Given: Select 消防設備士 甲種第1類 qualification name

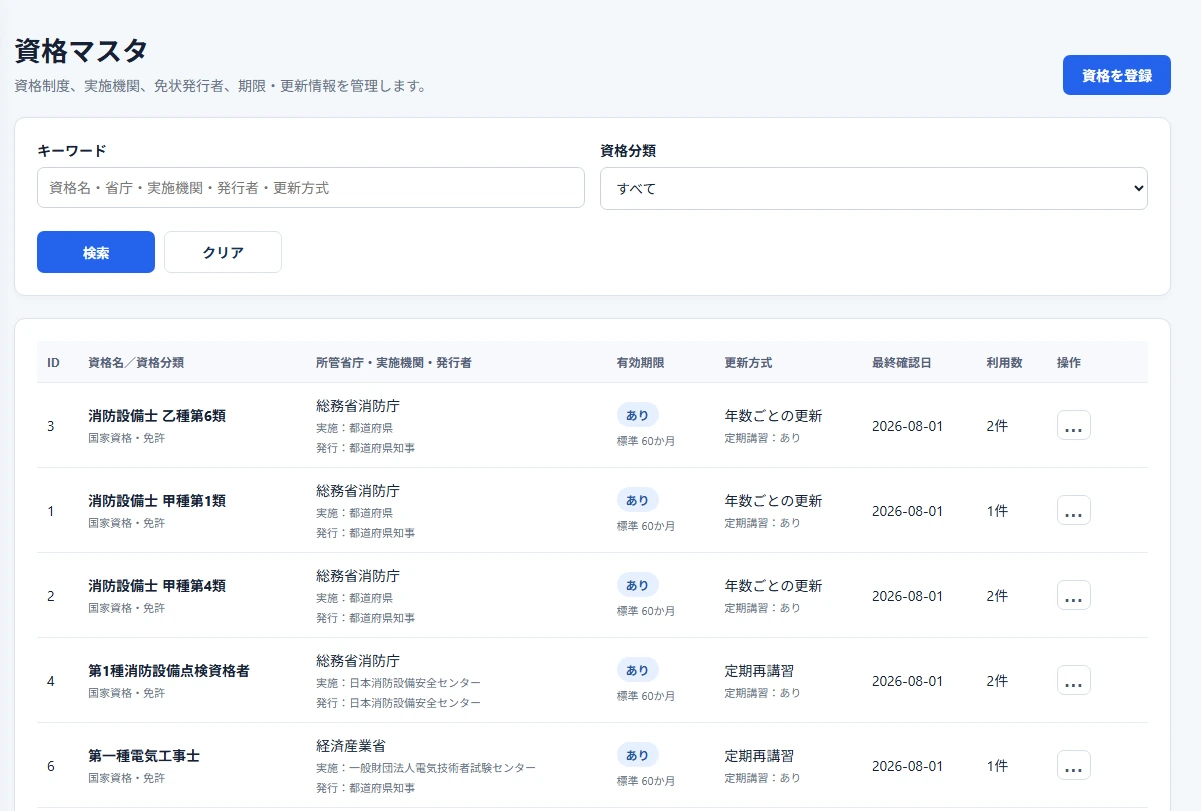Looking at the screenshot, I should tap(157, 500).
